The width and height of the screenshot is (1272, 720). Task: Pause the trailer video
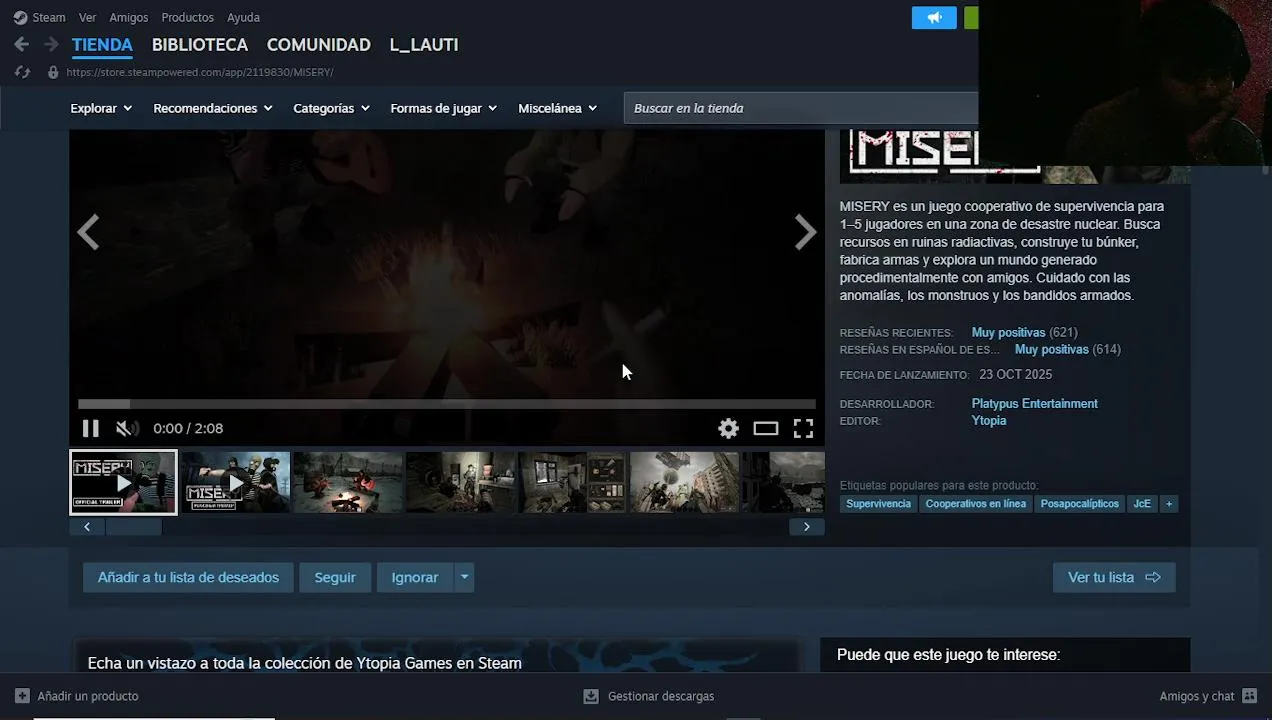click(x=90, y=428)
